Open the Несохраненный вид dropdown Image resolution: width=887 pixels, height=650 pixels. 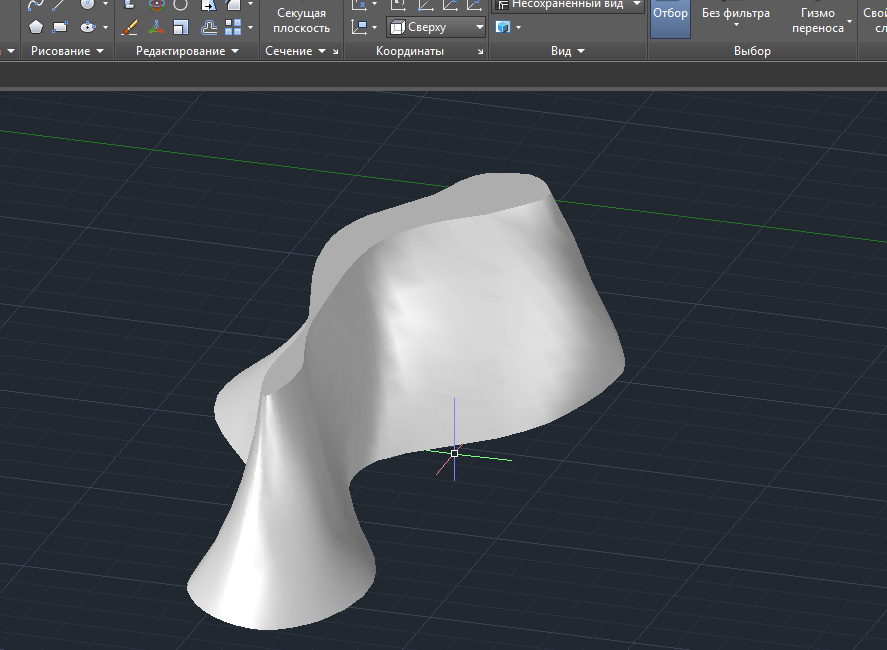636,4
